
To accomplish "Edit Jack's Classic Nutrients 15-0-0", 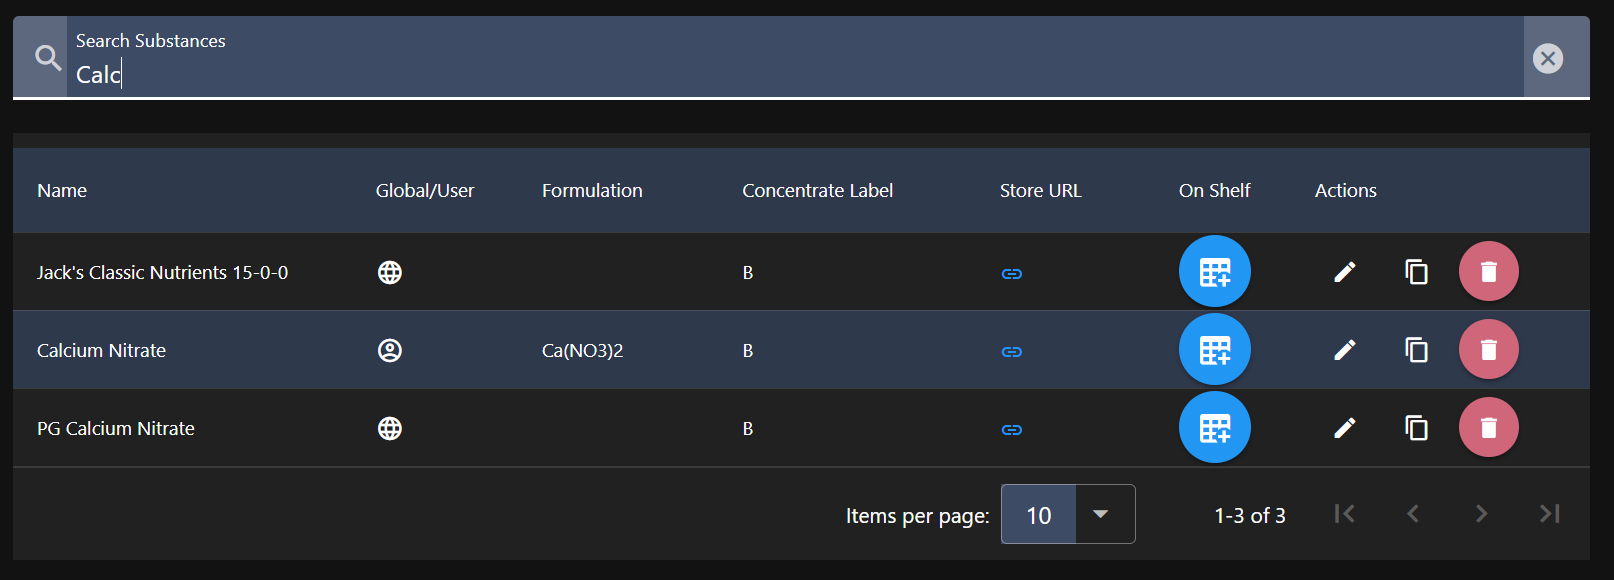I will (x=1344, y=271).
